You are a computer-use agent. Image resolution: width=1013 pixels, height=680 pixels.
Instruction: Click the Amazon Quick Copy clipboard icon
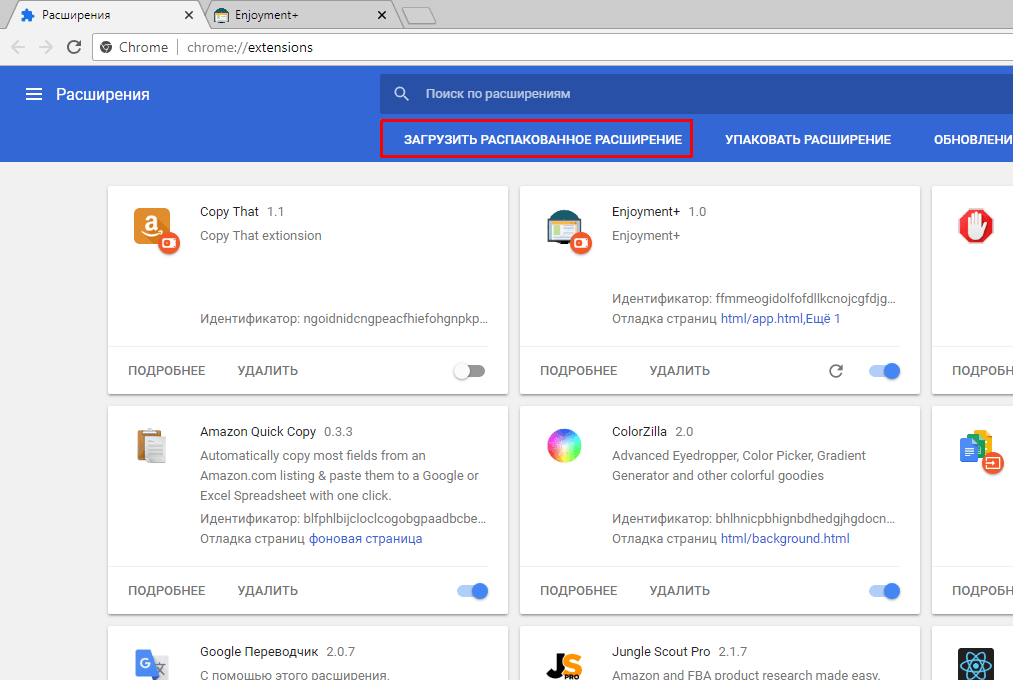click(152, 446)
